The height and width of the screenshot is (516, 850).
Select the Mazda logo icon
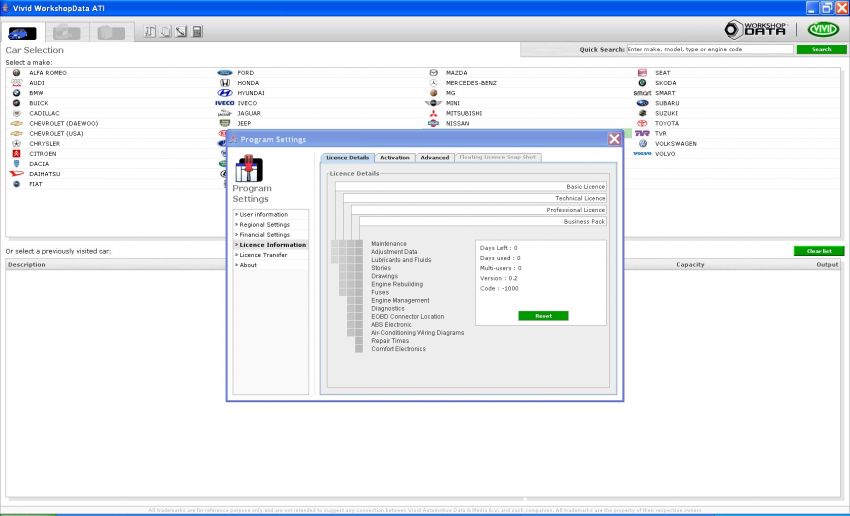(433, 73)
